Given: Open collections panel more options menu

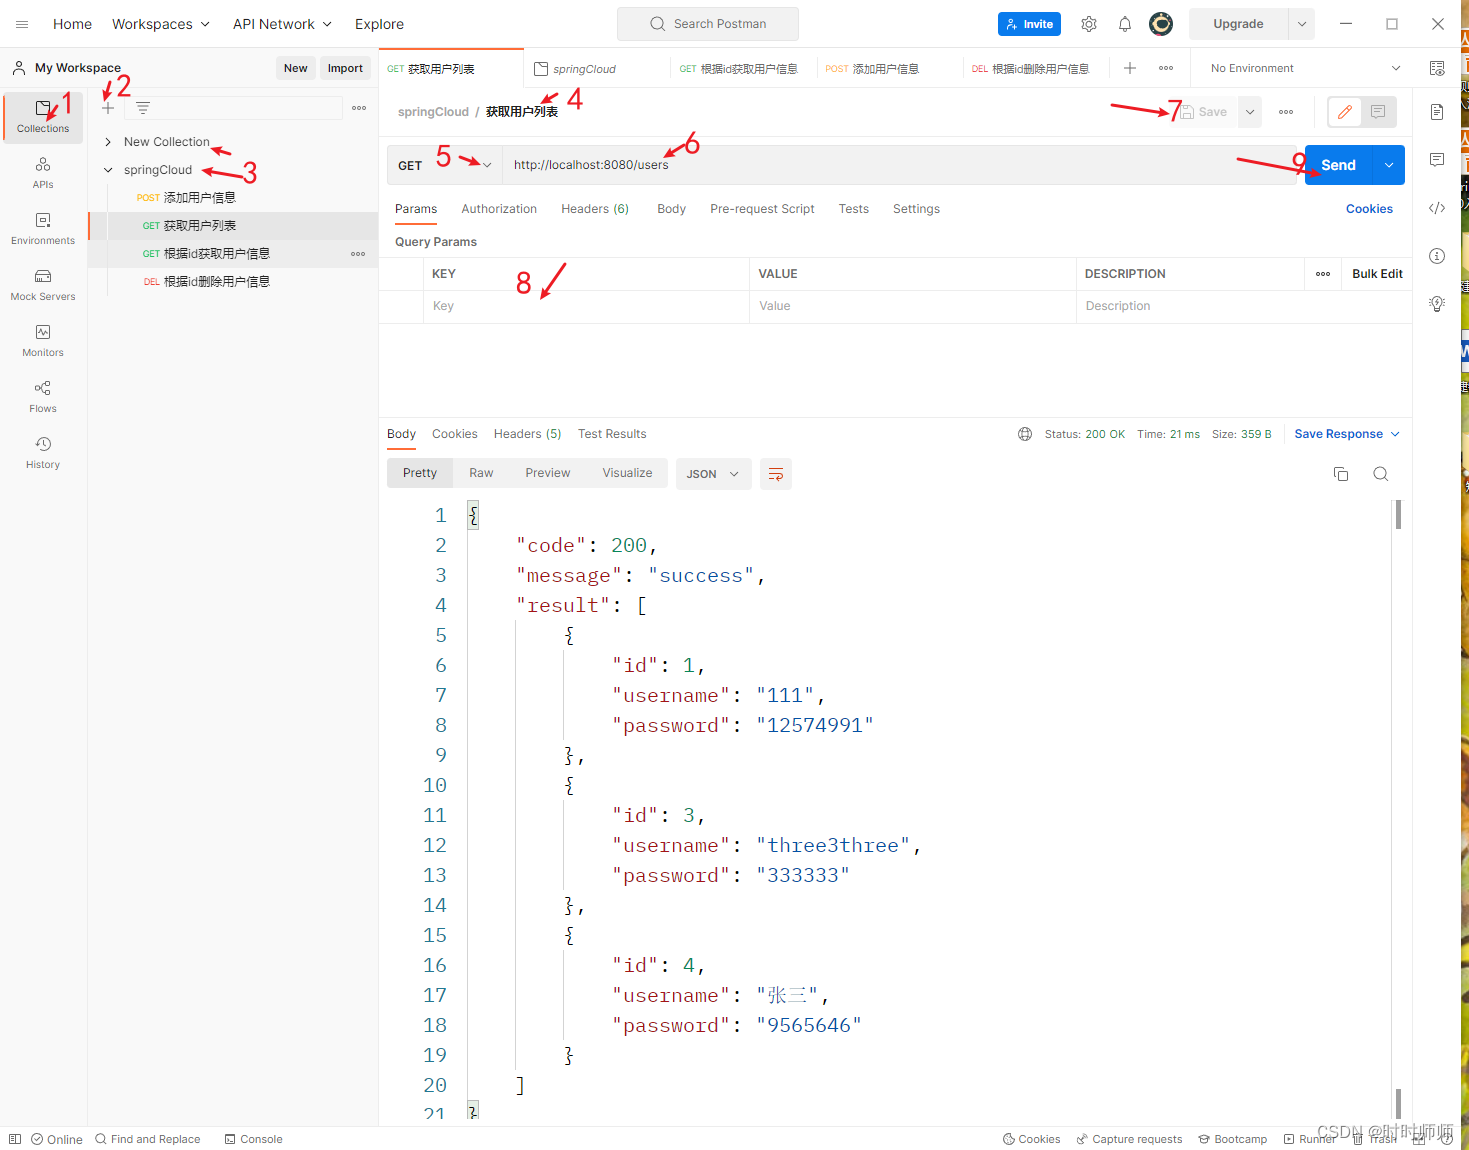Looking at the screenshot, I should point(359,108).
